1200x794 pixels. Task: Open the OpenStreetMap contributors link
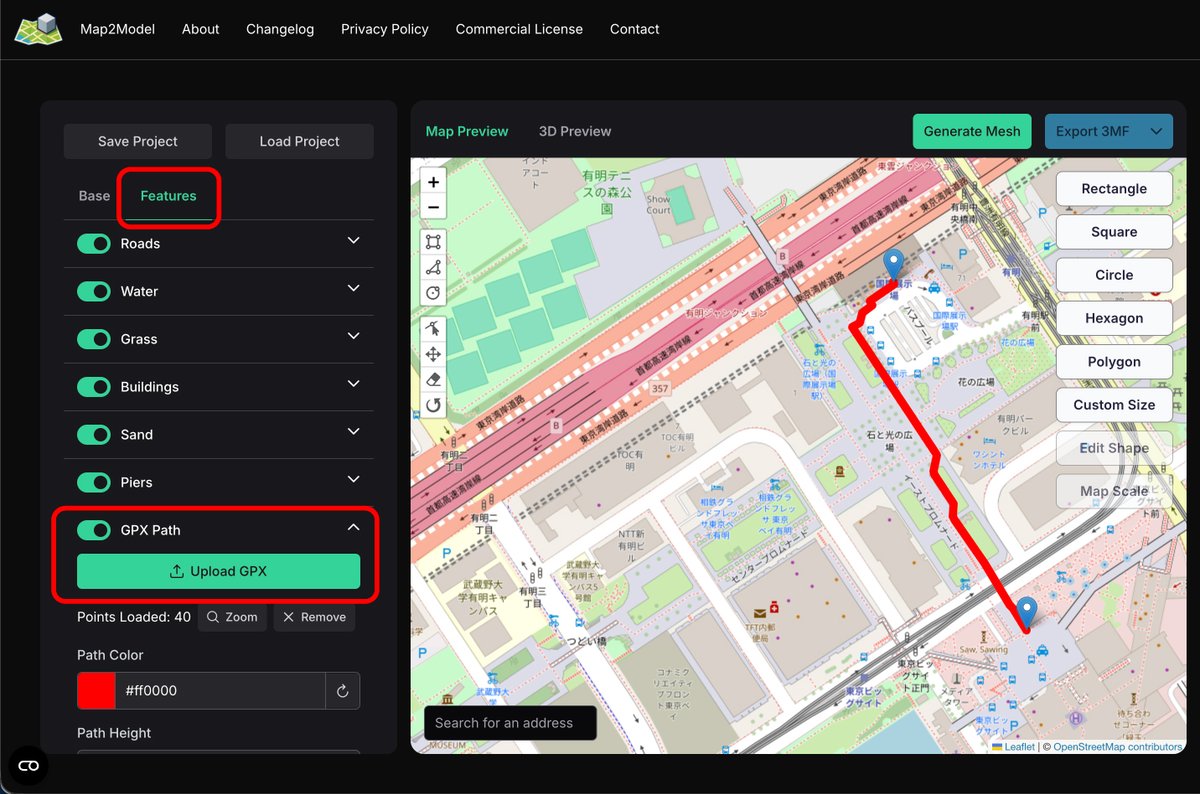[1117, 747]
